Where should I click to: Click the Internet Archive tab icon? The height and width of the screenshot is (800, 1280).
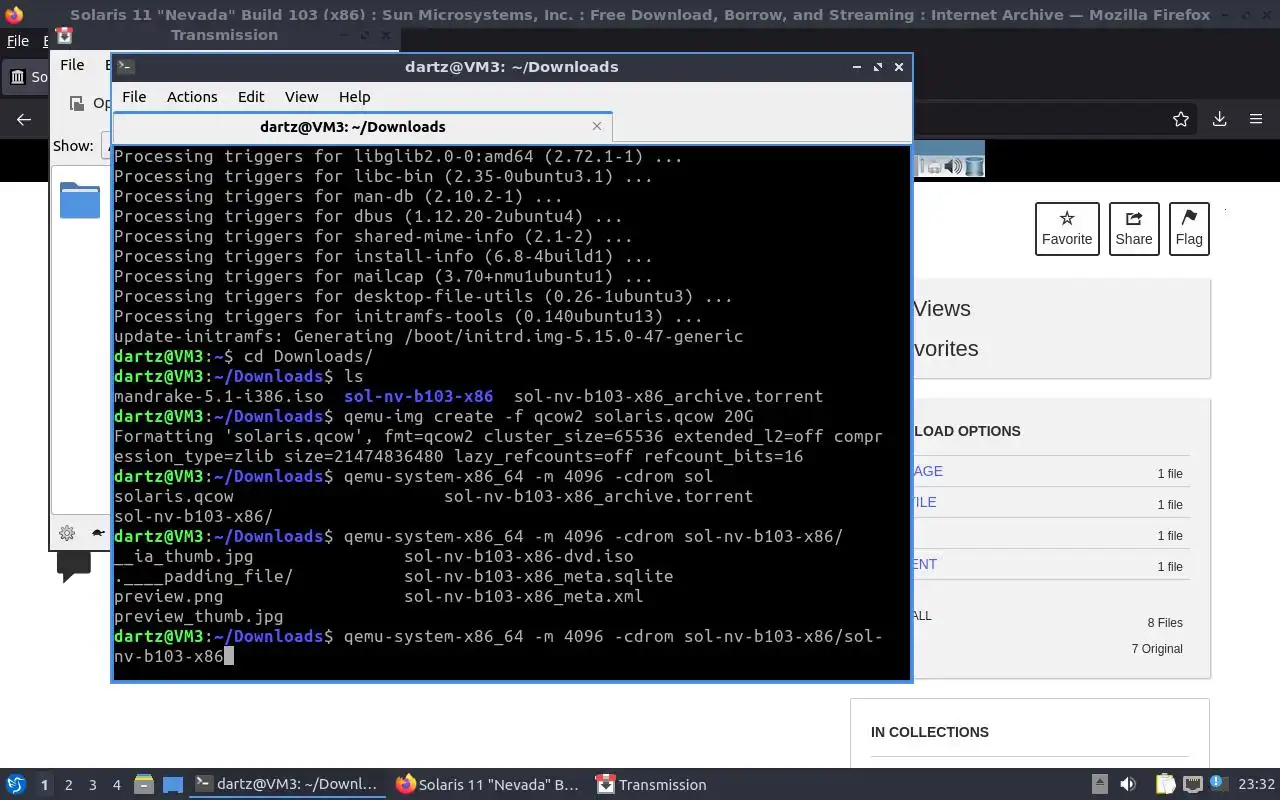coord(18,77)
